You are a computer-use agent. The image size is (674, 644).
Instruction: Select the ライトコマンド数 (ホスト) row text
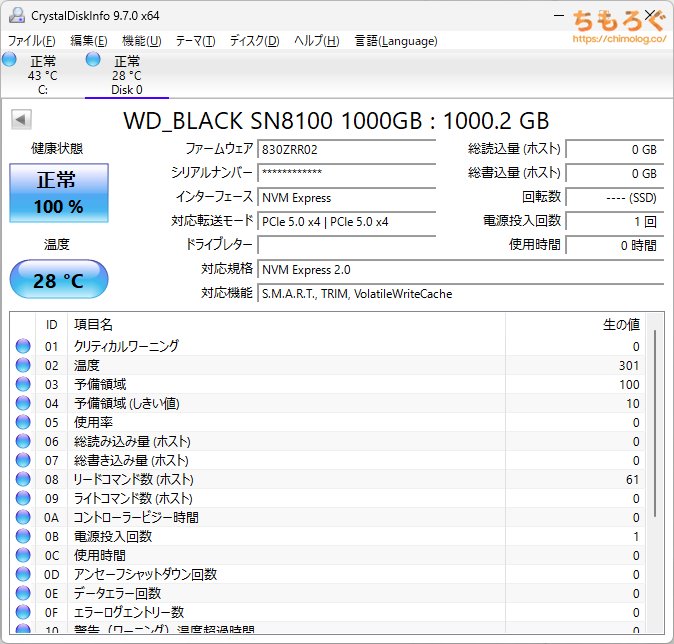[133, 498]
